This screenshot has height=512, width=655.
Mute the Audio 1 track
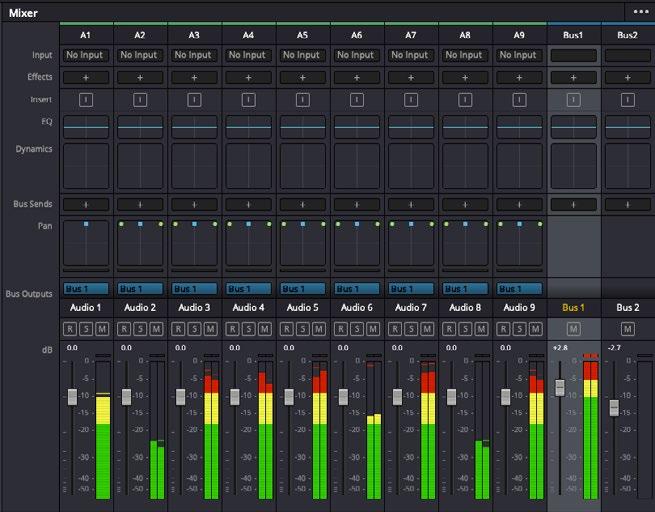[102, 329]
